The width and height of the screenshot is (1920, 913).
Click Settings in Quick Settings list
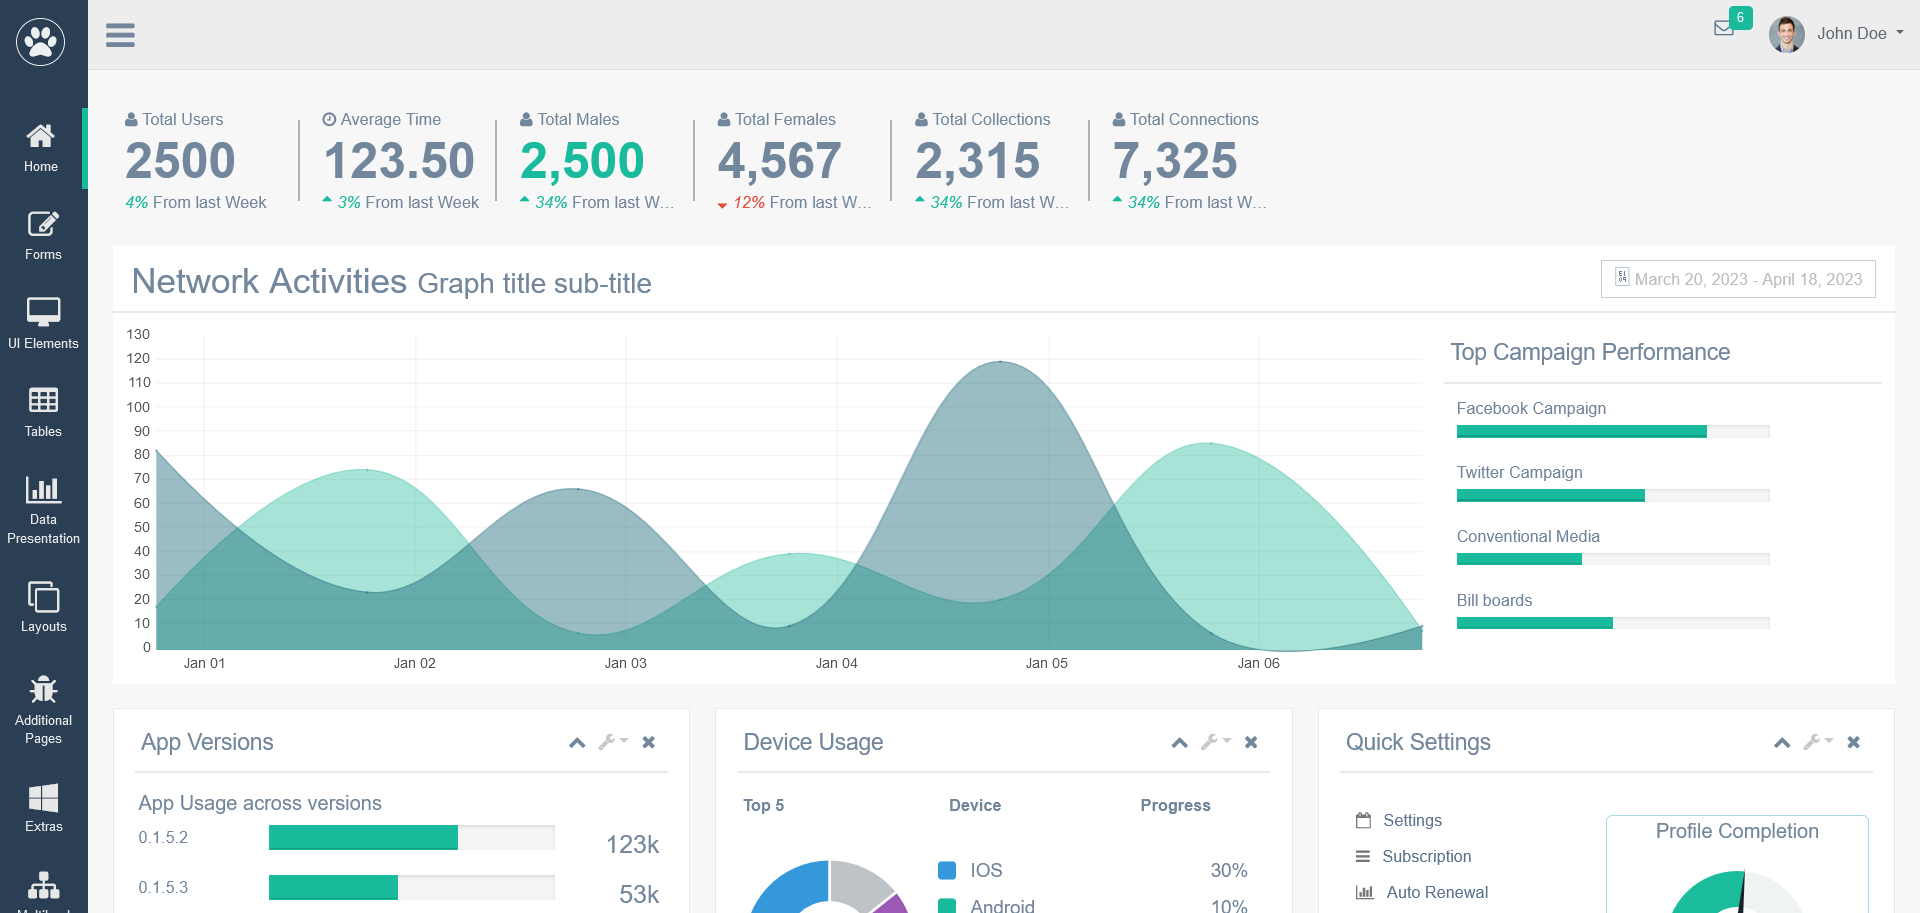click(x=1412, y=820)
